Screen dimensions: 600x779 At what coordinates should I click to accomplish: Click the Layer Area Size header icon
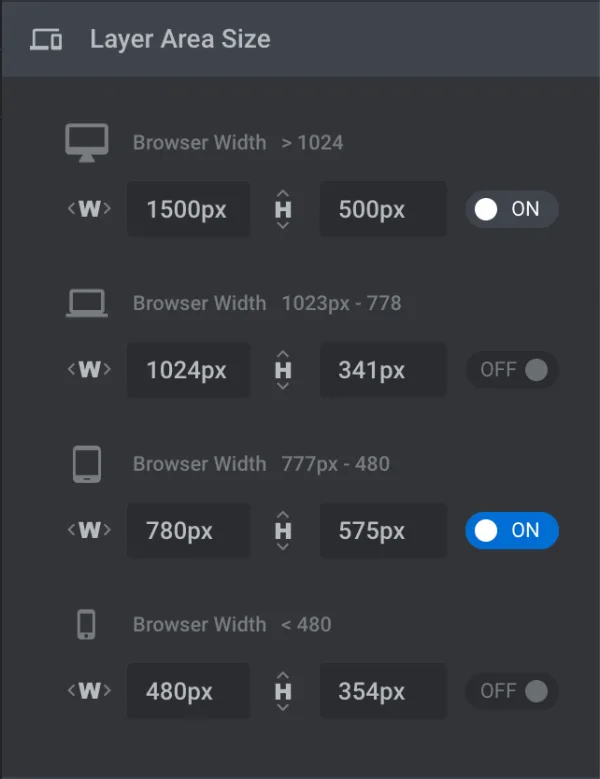[46, 40]
